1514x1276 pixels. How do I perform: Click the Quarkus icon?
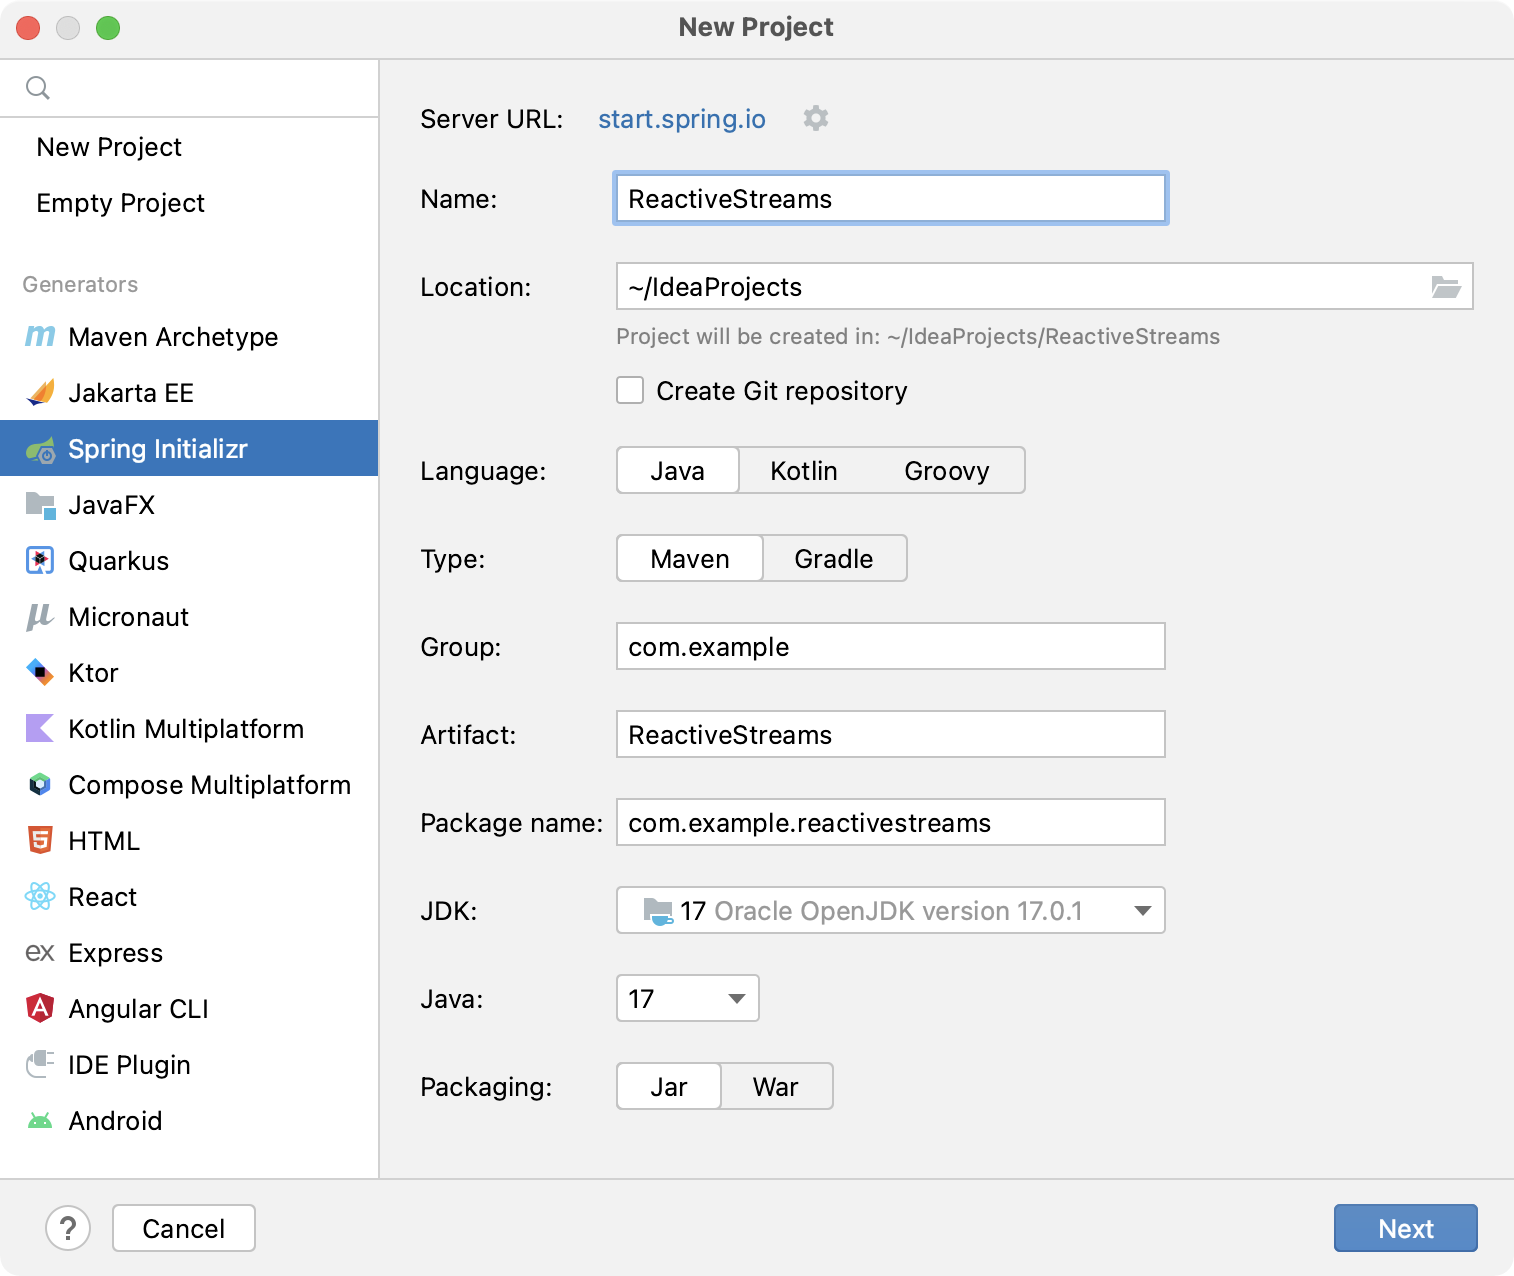click(40, 560)
